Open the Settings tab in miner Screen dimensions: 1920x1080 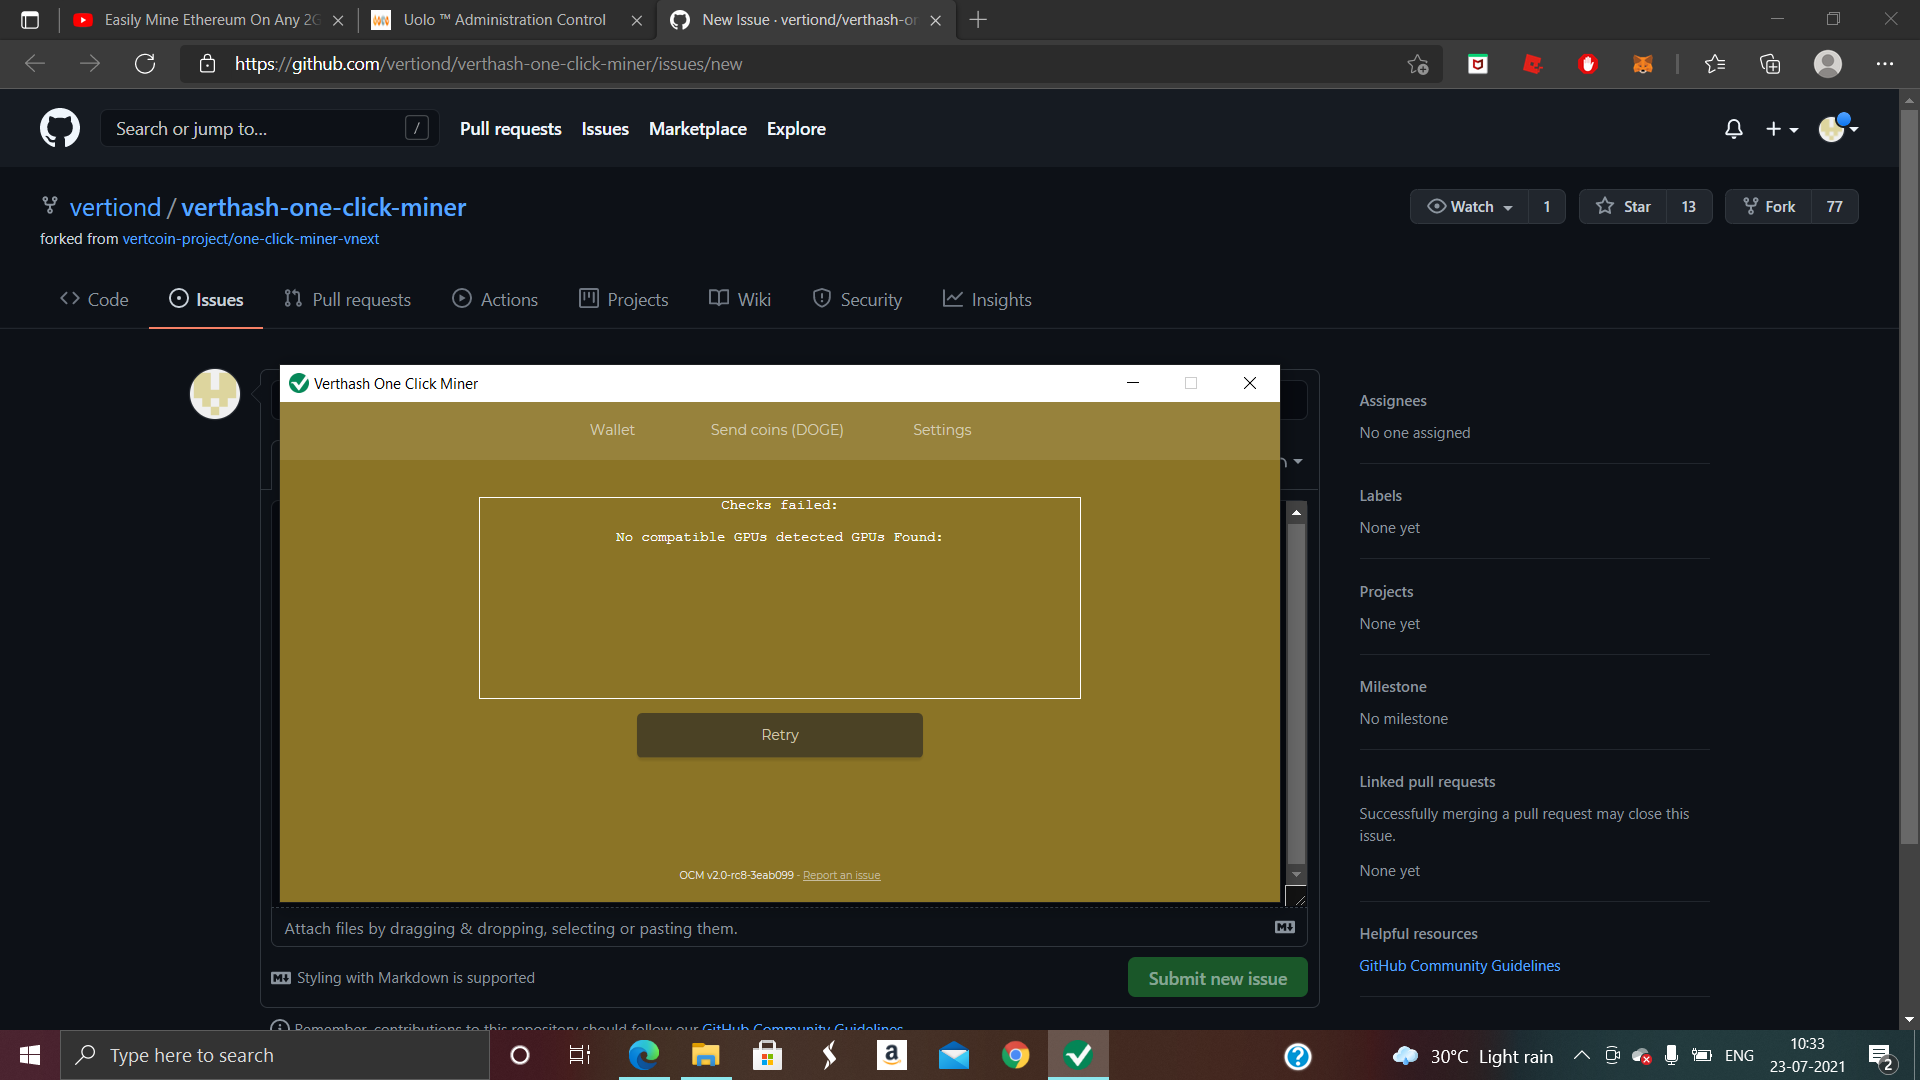click(x=942, y=430)
